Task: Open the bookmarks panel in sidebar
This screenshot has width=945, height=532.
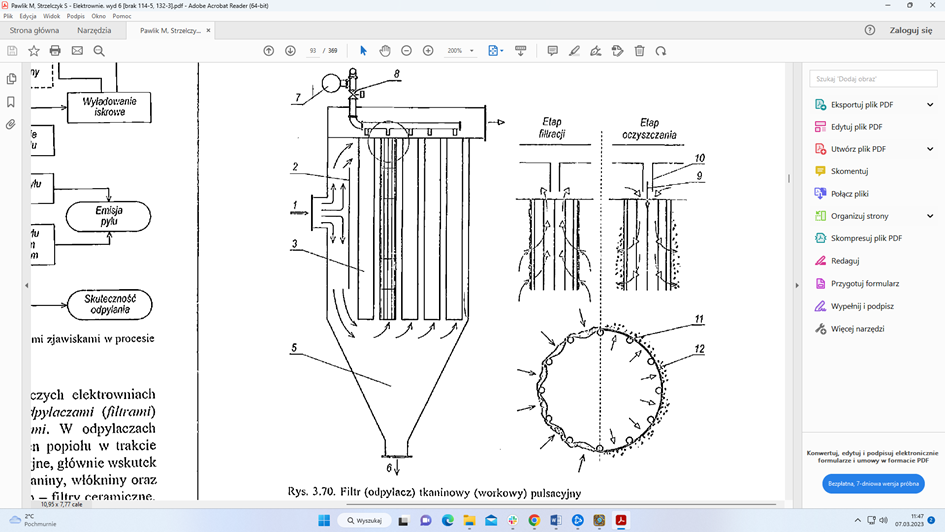Action: [x=11, y=102]
